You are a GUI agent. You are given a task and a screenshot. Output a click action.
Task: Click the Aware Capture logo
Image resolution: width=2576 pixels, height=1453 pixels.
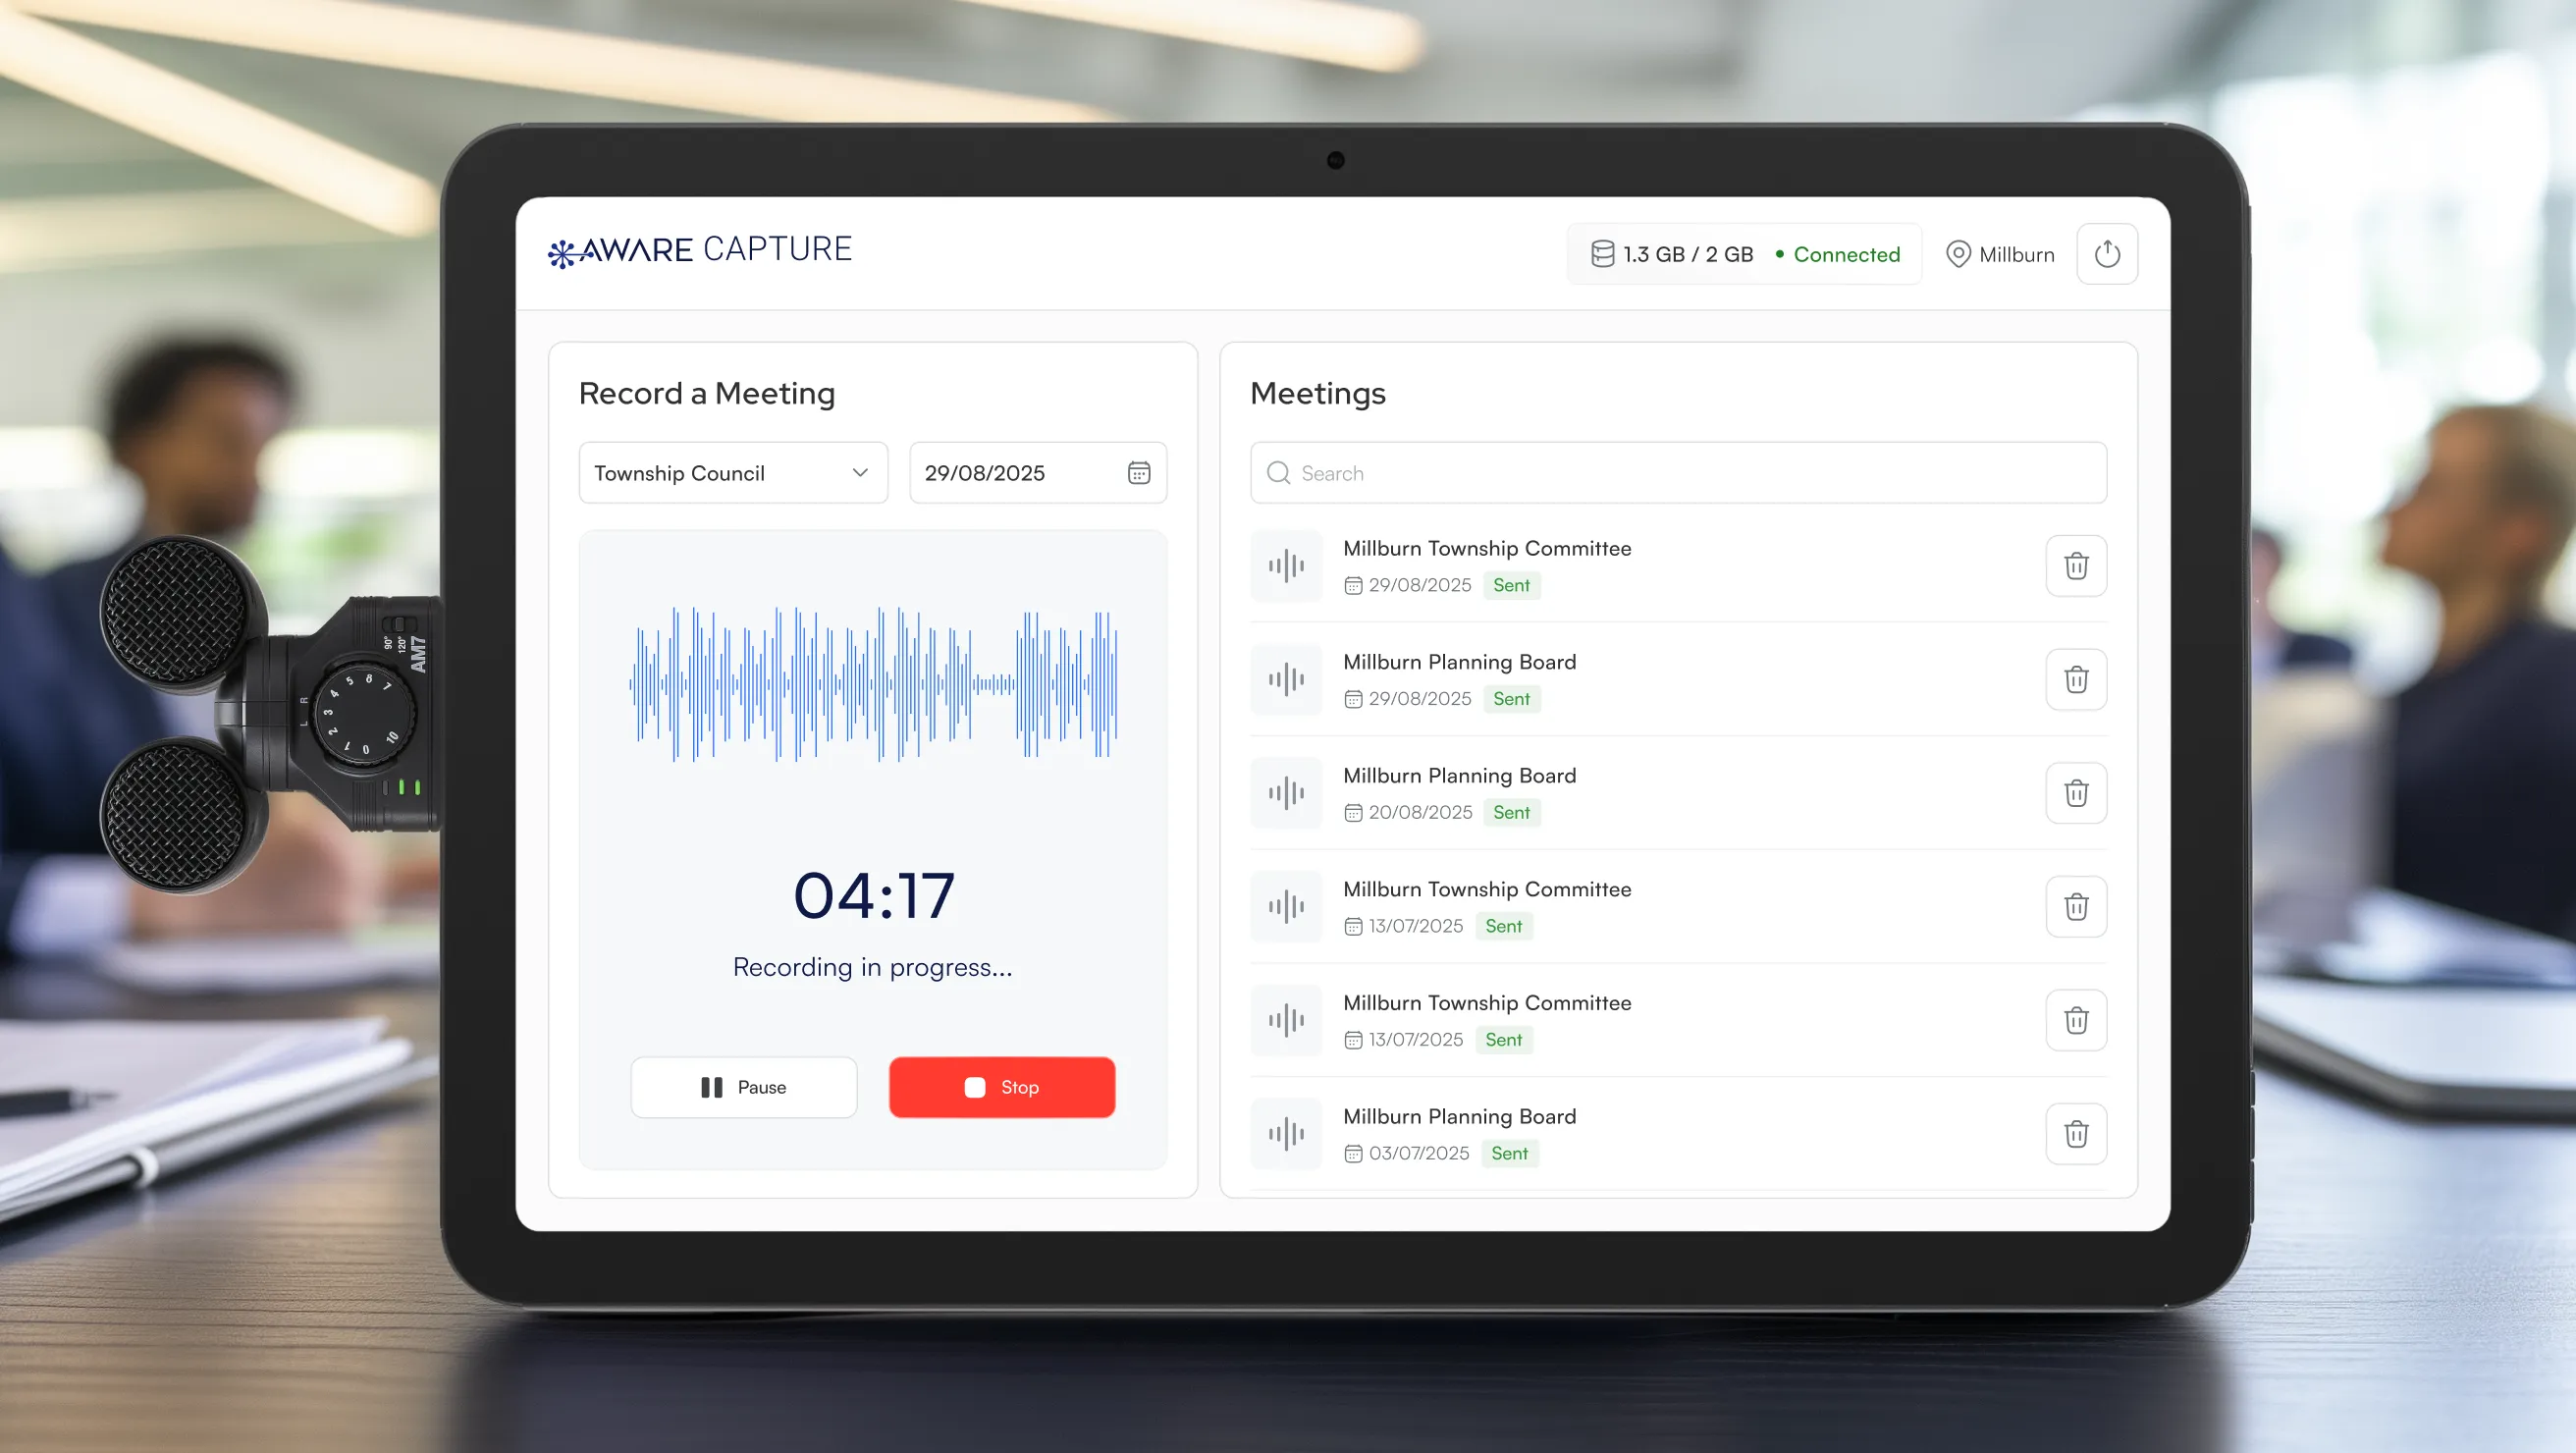coord(700,250)
